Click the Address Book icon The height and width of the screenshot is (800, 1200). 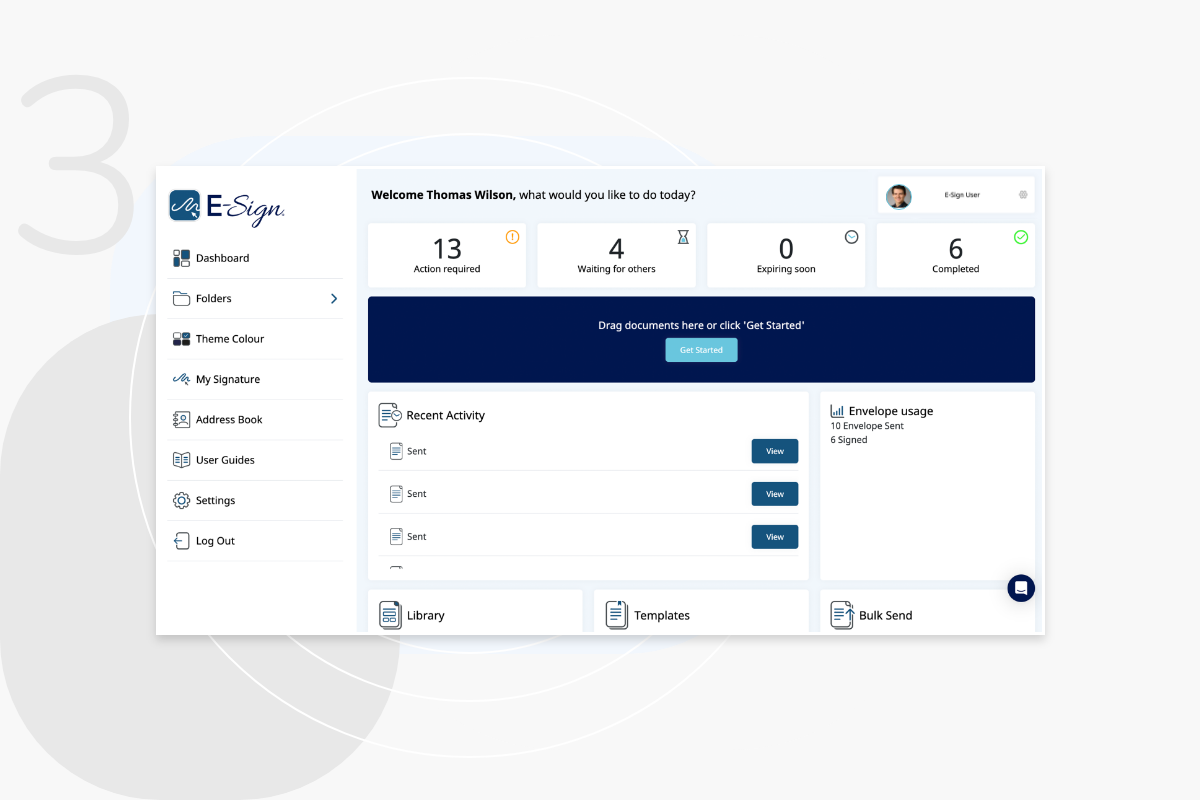pyautogui.click(x=181, y=420)
